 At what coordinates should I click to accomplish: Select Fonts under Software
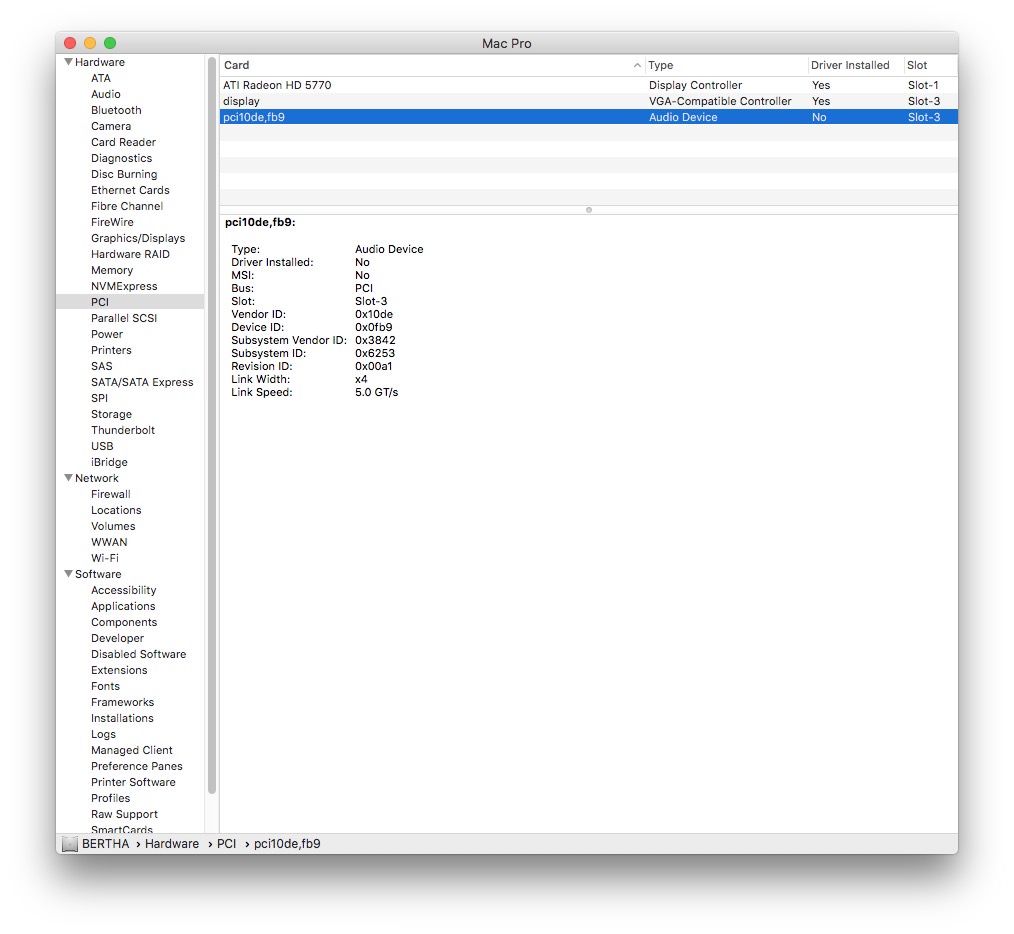(105, 686)
